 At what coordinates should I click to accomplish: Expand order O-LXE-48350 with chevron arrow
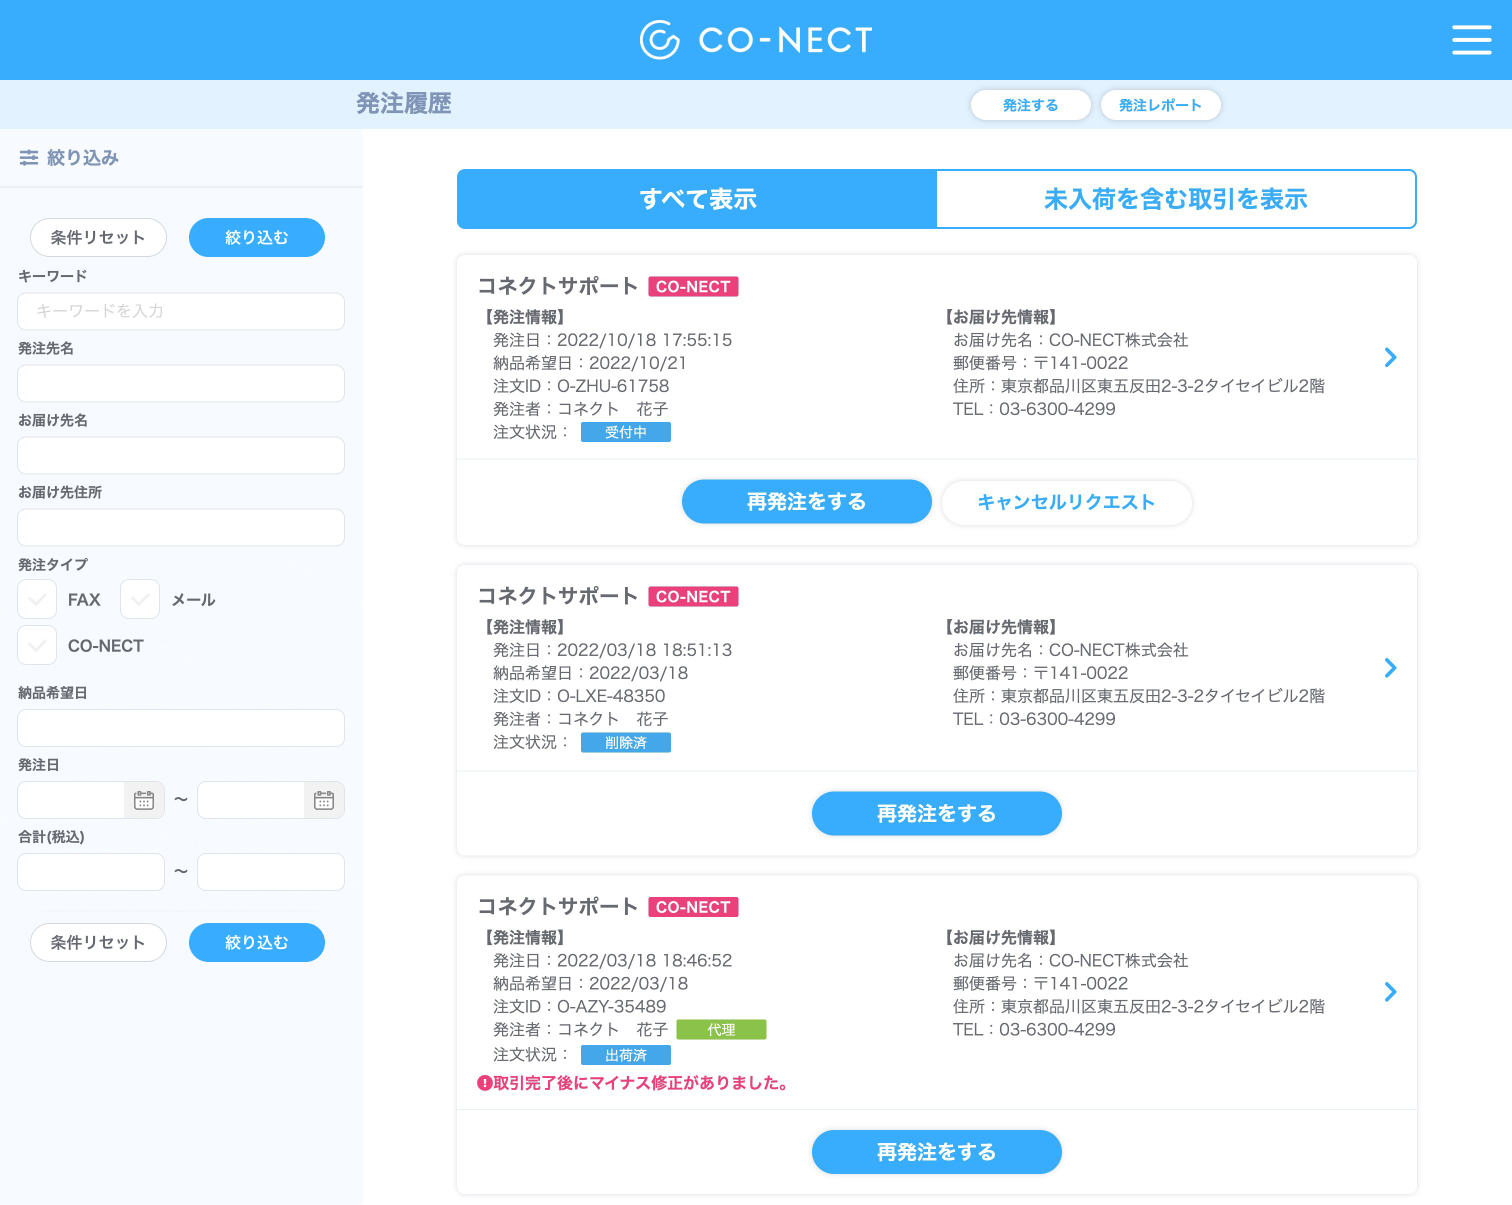(x=1390, y=668)
